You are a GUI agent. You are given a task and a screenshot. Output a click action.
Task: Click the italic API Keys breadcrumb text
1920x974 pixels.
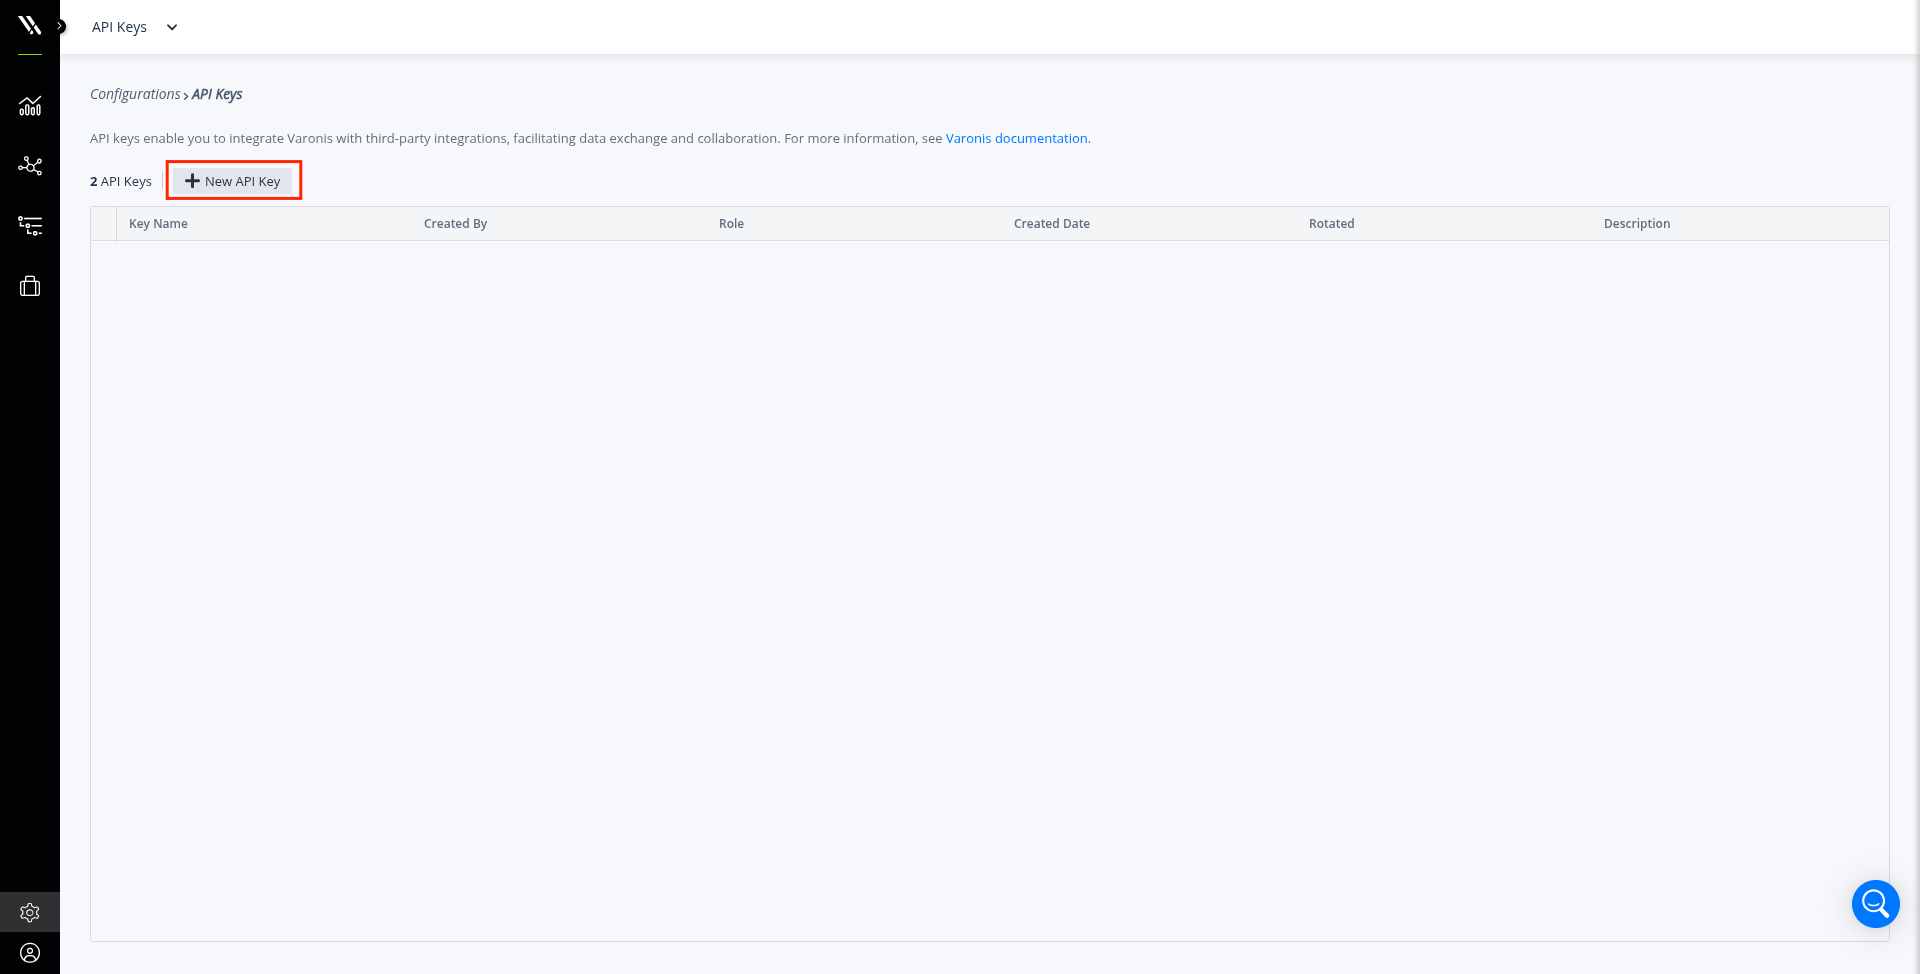217,94
